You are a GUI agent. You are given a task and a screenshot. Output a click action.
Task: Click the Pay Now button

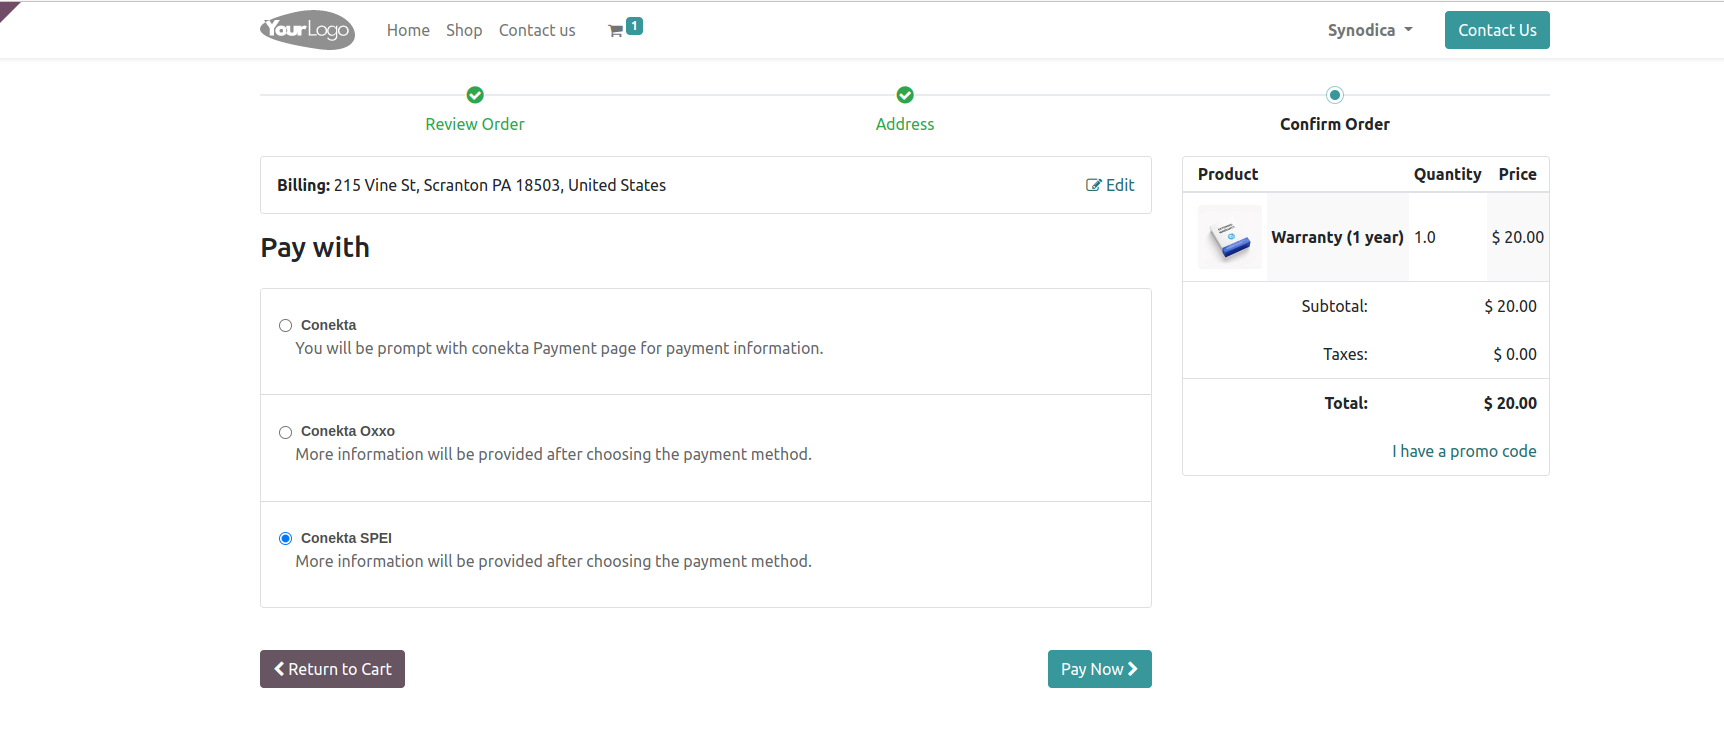[x=1100, y=669]
